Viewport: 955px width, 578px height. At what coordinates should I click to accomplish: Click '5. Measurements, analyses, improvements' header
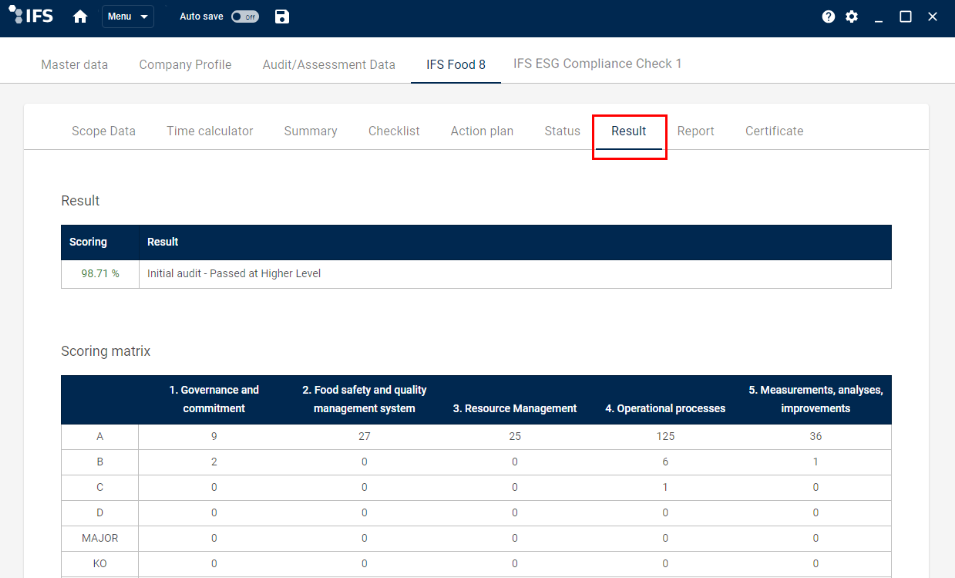816,399
